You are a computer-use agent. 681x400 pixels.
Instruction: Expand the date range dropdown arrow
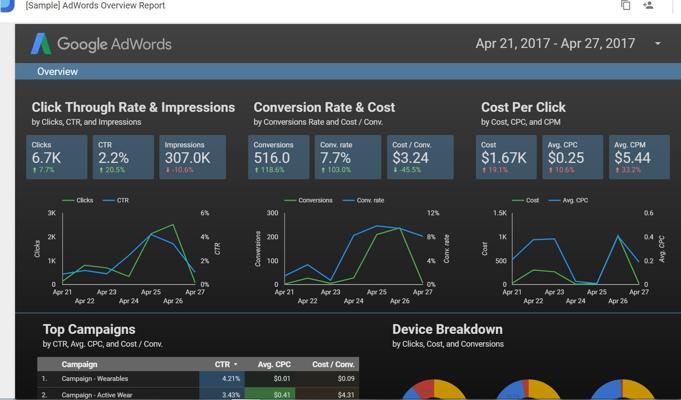pos(658,43)
